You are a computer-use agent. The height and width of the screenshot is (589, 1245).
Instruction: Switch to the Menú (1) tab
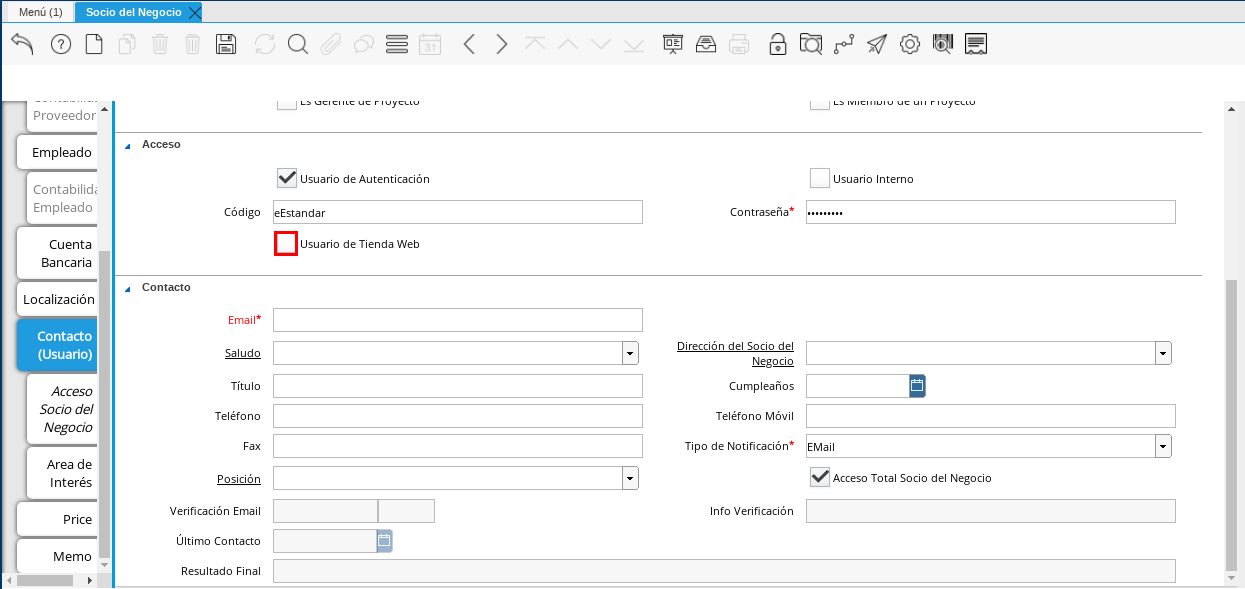click(x=41, y=12)
